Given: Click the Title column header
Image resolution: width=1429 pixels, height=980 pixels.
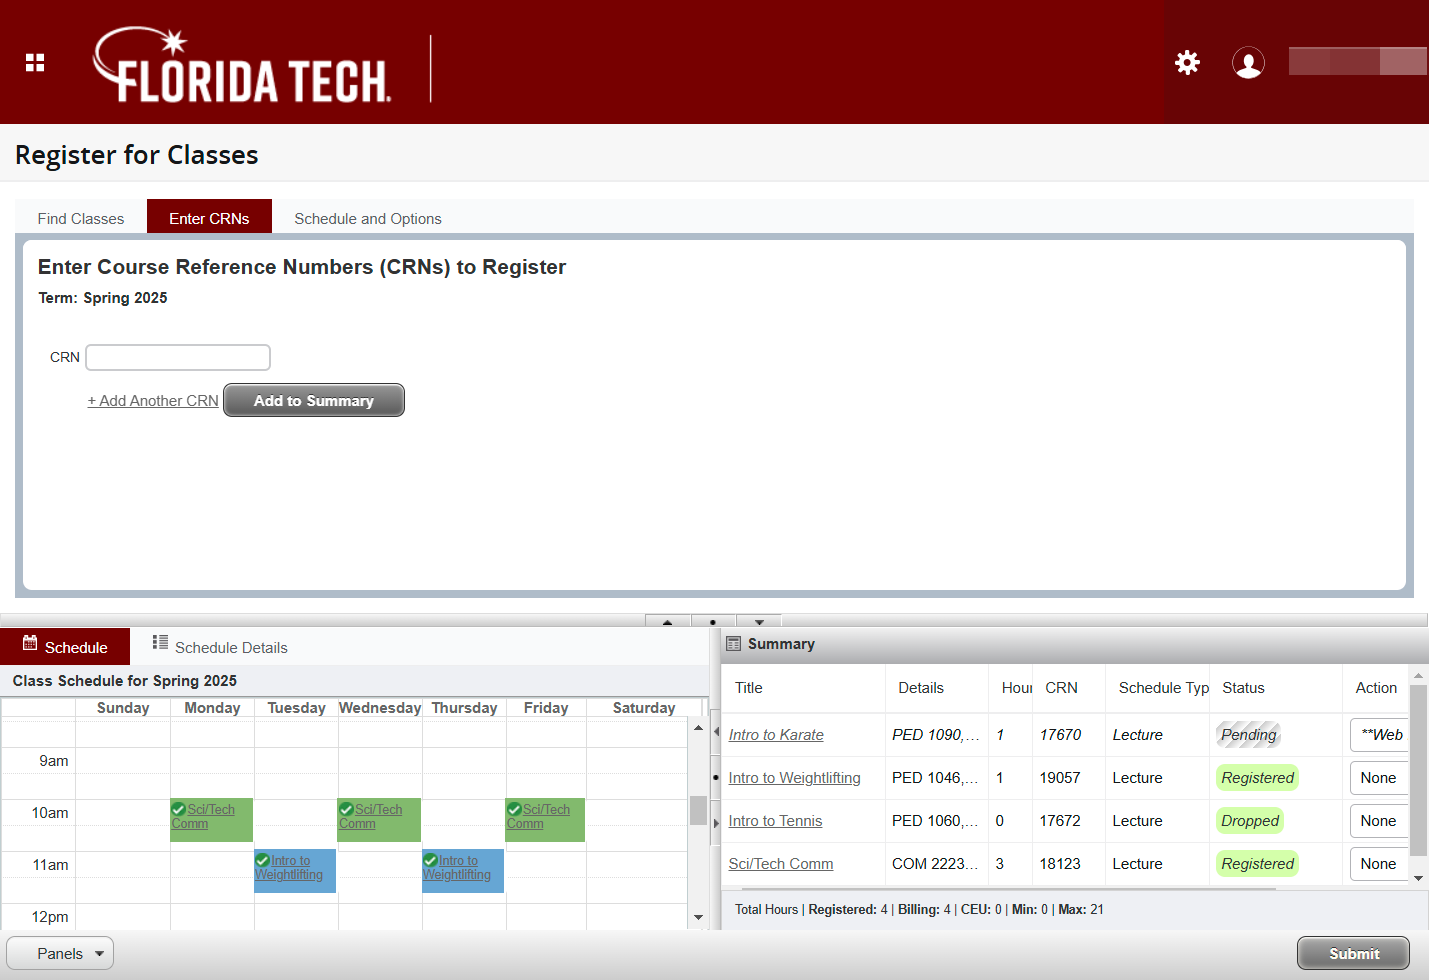Looking at the screenshot, I should coord(803,688).
